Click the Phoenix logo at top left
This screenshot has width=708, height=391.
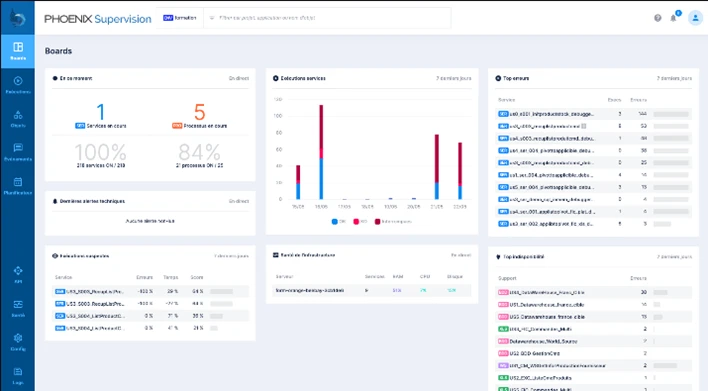coord(18,18)
